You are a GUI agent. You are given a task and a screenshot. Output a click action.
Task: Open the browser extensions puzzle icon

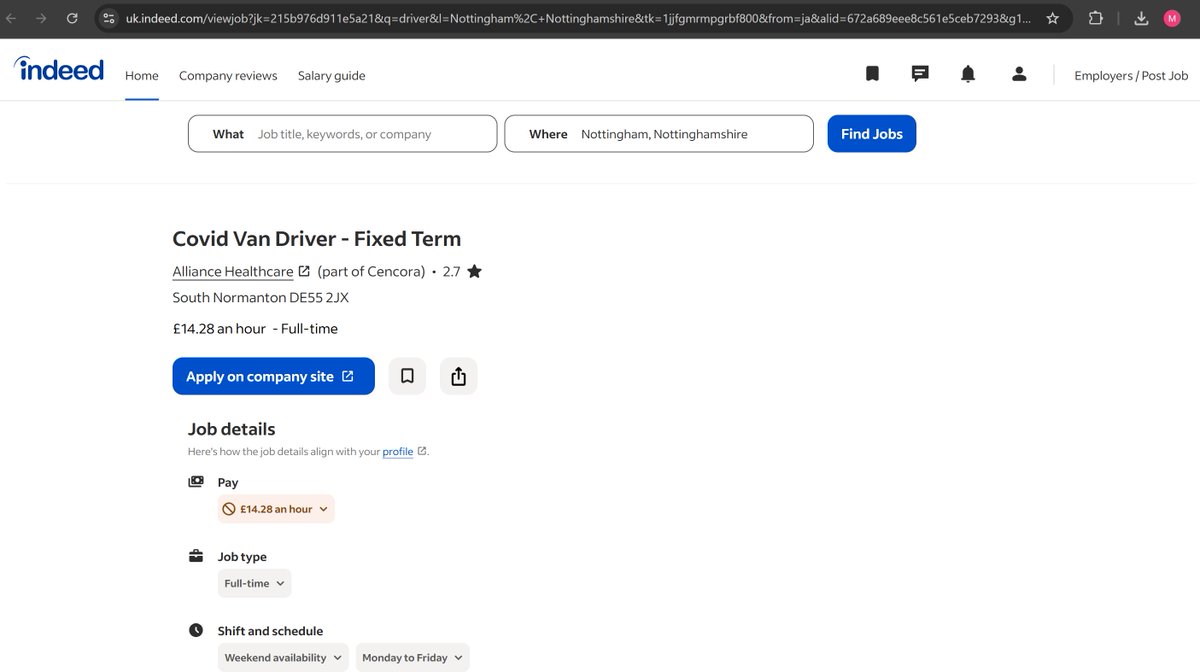(1096, 18)
